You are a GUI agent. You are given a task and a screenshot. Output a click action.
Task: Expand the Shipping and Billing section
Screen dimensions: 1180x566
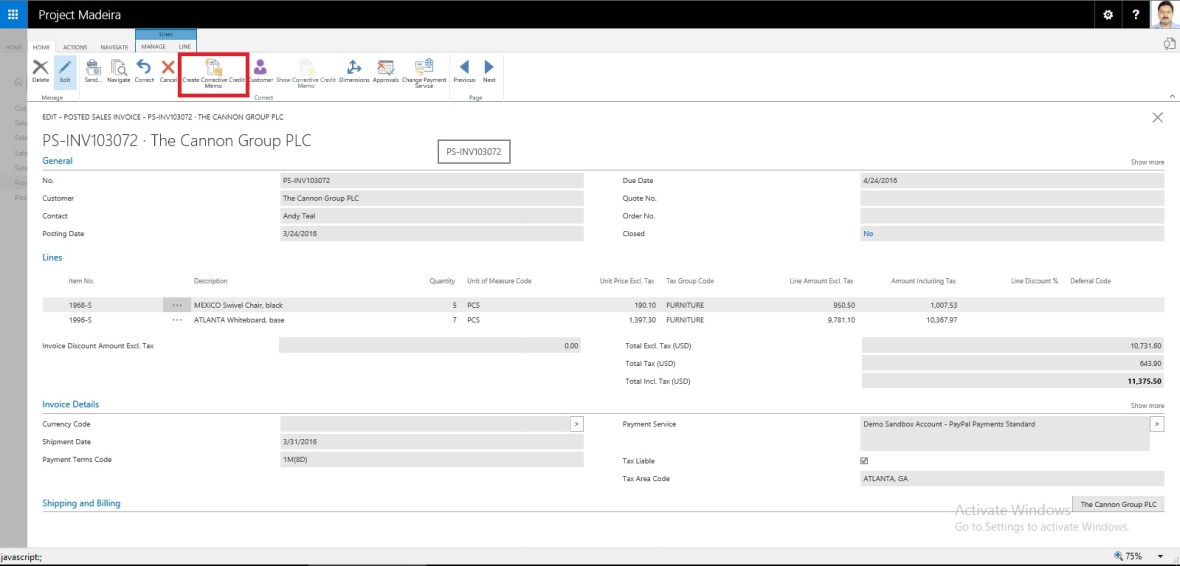pos(81,503)
